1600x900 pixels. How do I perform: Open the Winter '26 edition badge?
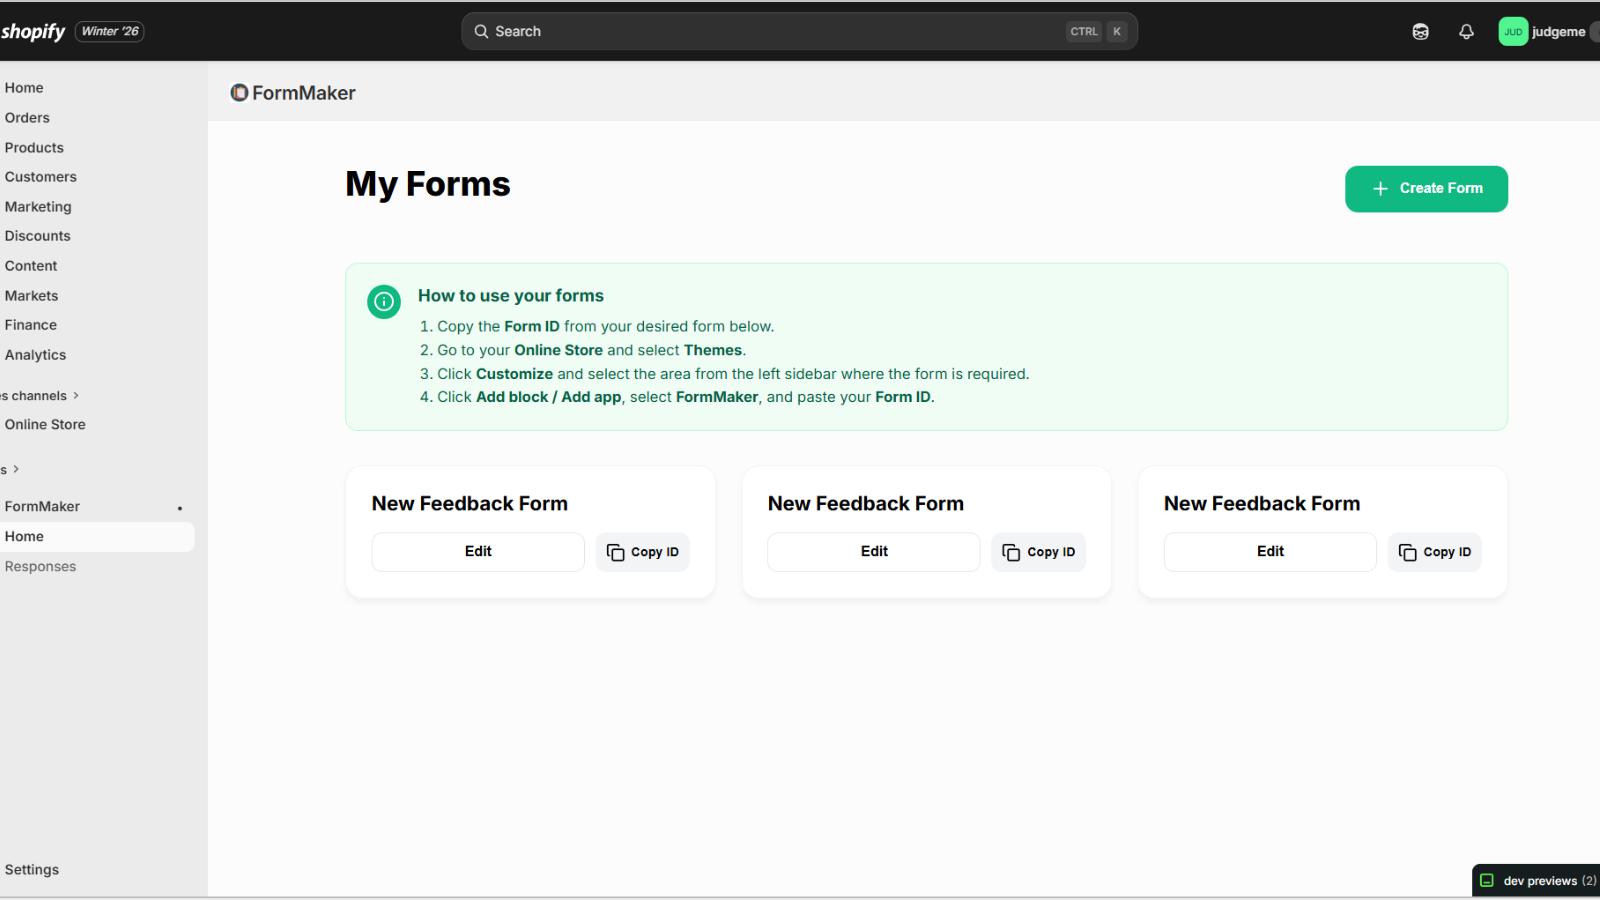coord(110,32)
